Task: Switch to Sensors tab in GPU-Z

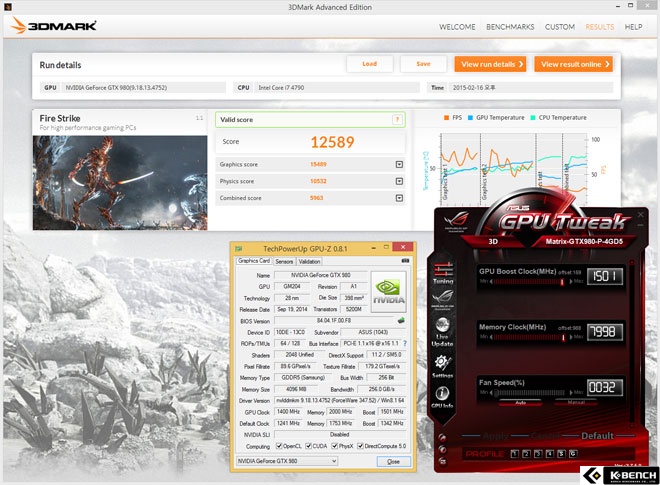Action: 284,261
